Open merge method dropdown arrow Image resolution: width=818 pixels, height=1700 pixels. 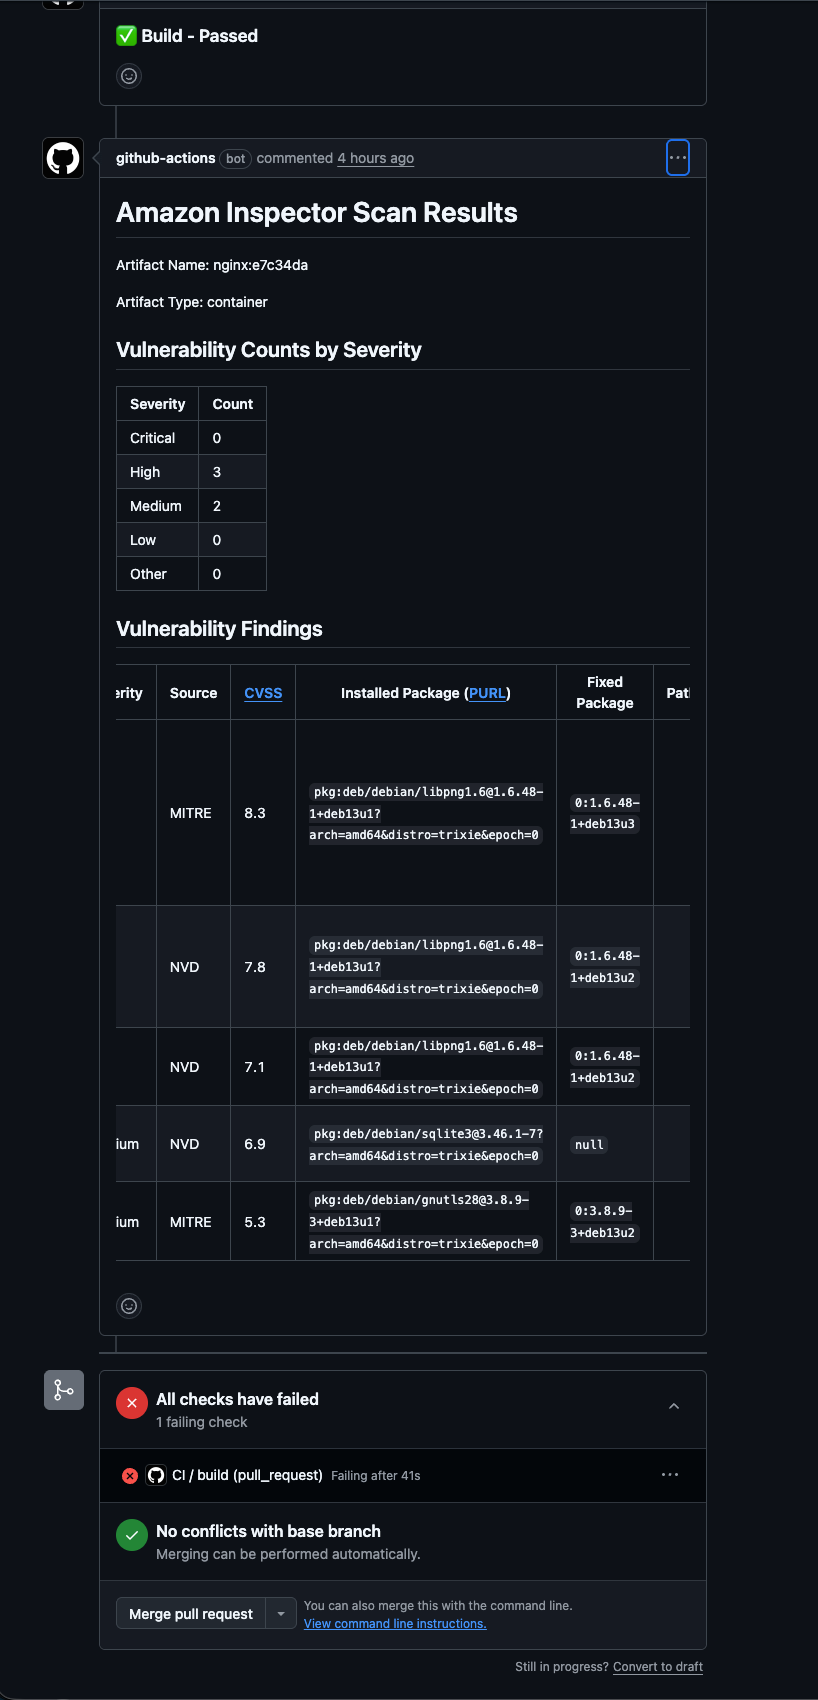click(281, 1614)
